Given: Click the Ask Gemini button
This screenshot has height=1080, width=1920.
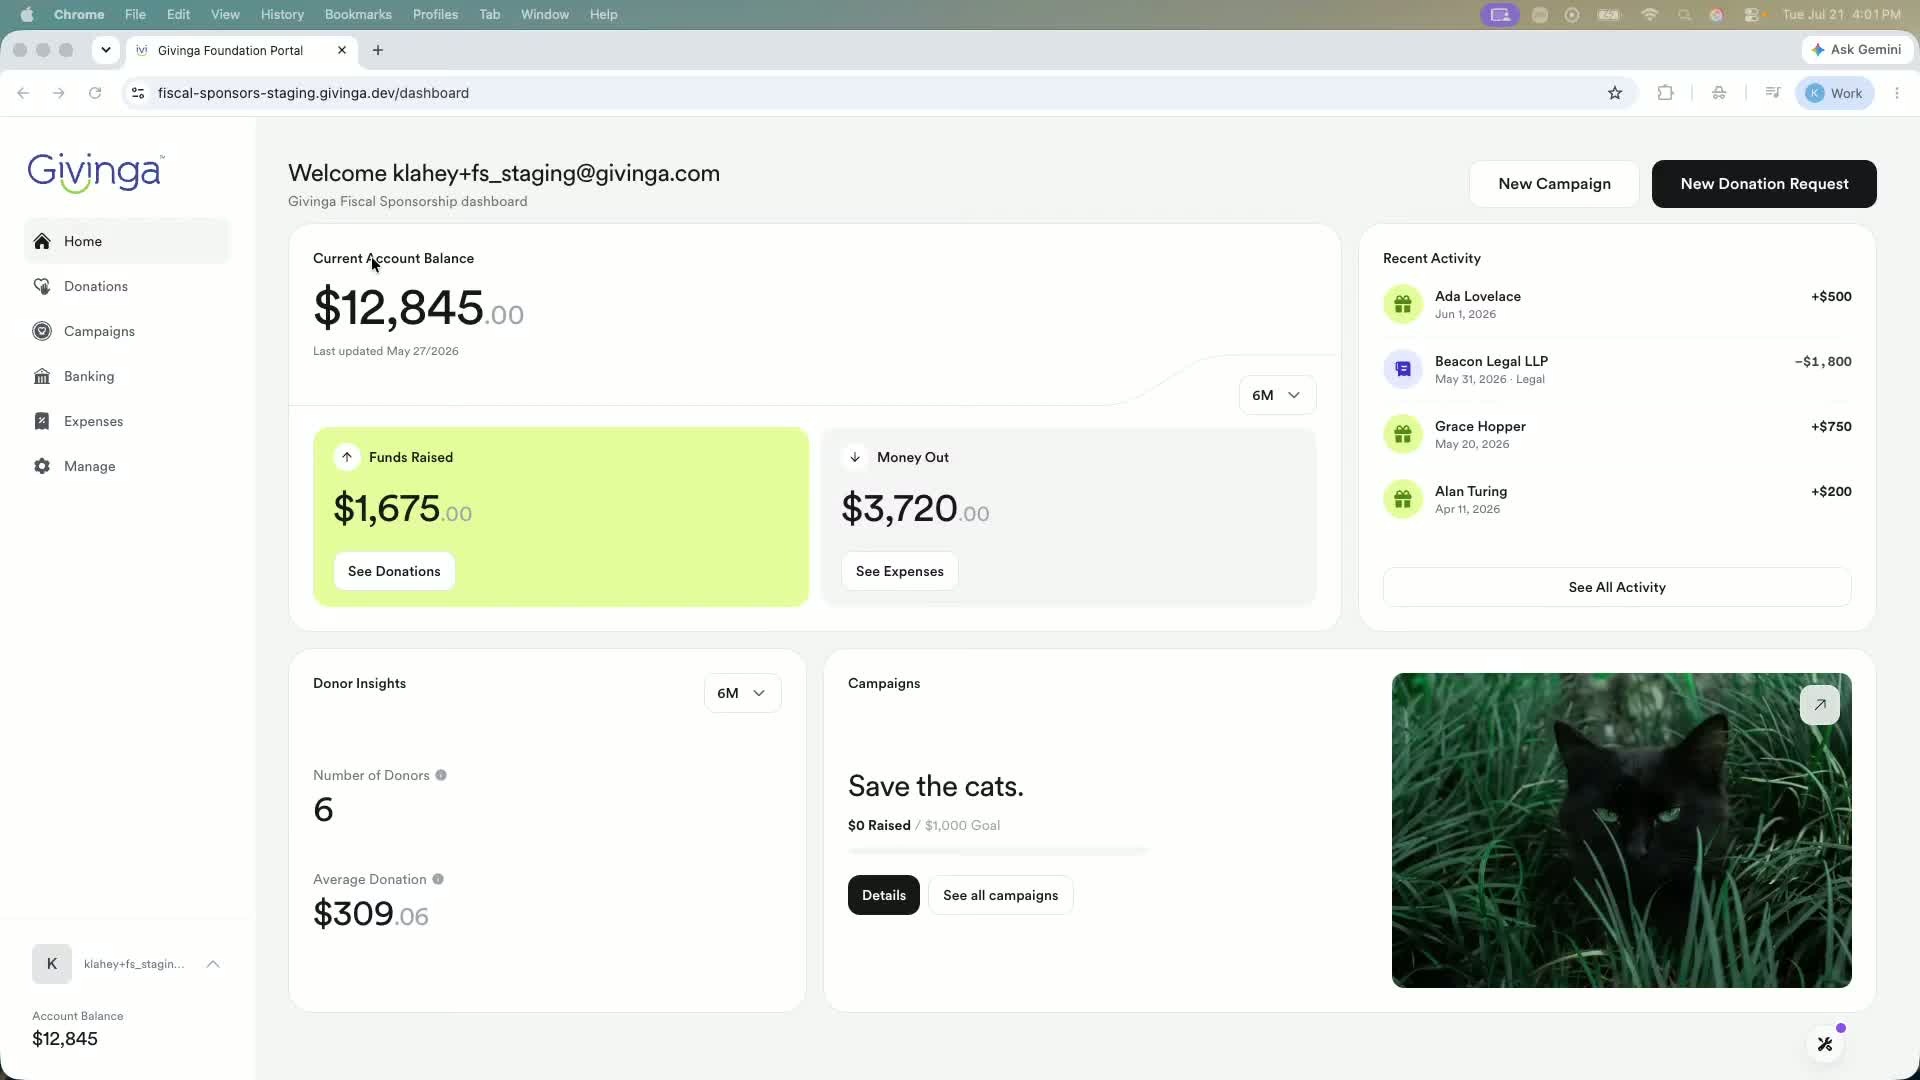Looking at the screenshot, I should point(1857,49).
